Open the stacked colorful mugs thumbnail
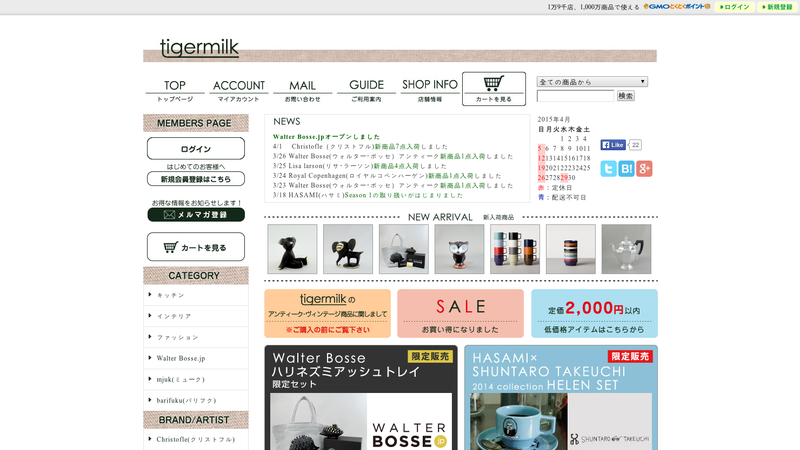Image resolution: width=800 pixels, height=450 pixels. pyautogui.click(x=515, y=249)
